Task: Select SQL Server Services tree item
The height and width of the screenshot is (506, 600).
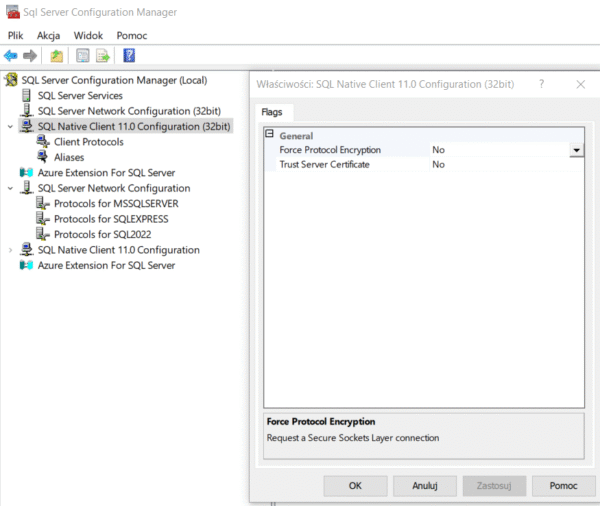Action: tap(80, 96)
